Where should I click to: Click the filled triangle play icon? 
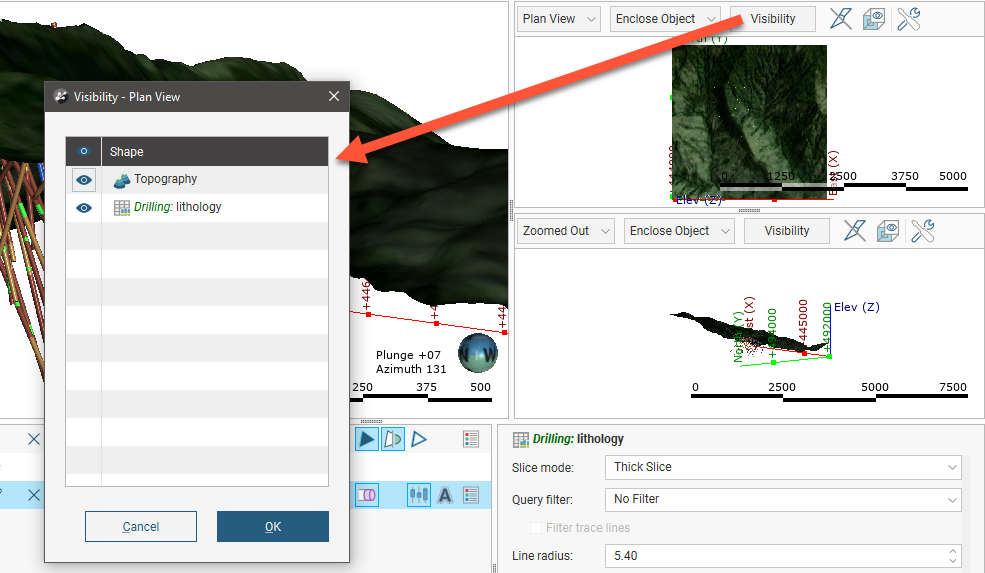click(367, 439)
